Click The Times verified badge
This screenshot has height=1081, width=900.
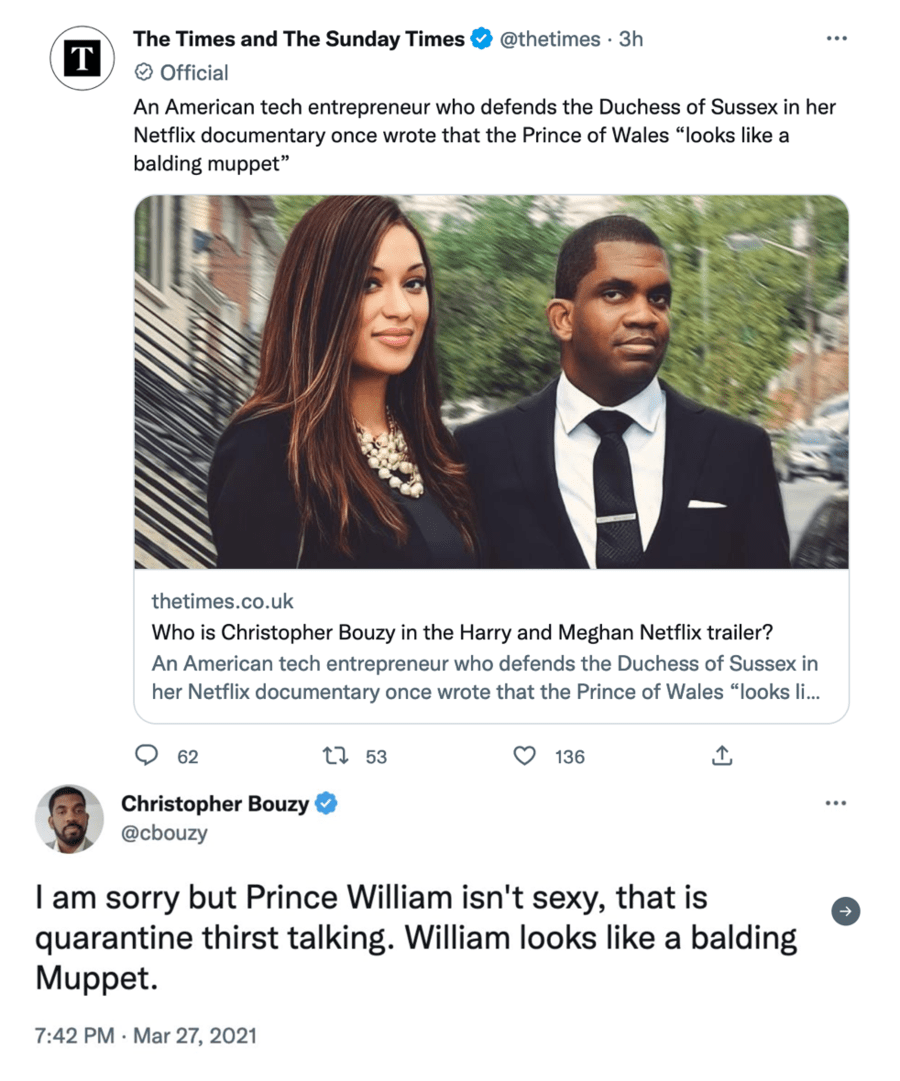click(482, 39)
